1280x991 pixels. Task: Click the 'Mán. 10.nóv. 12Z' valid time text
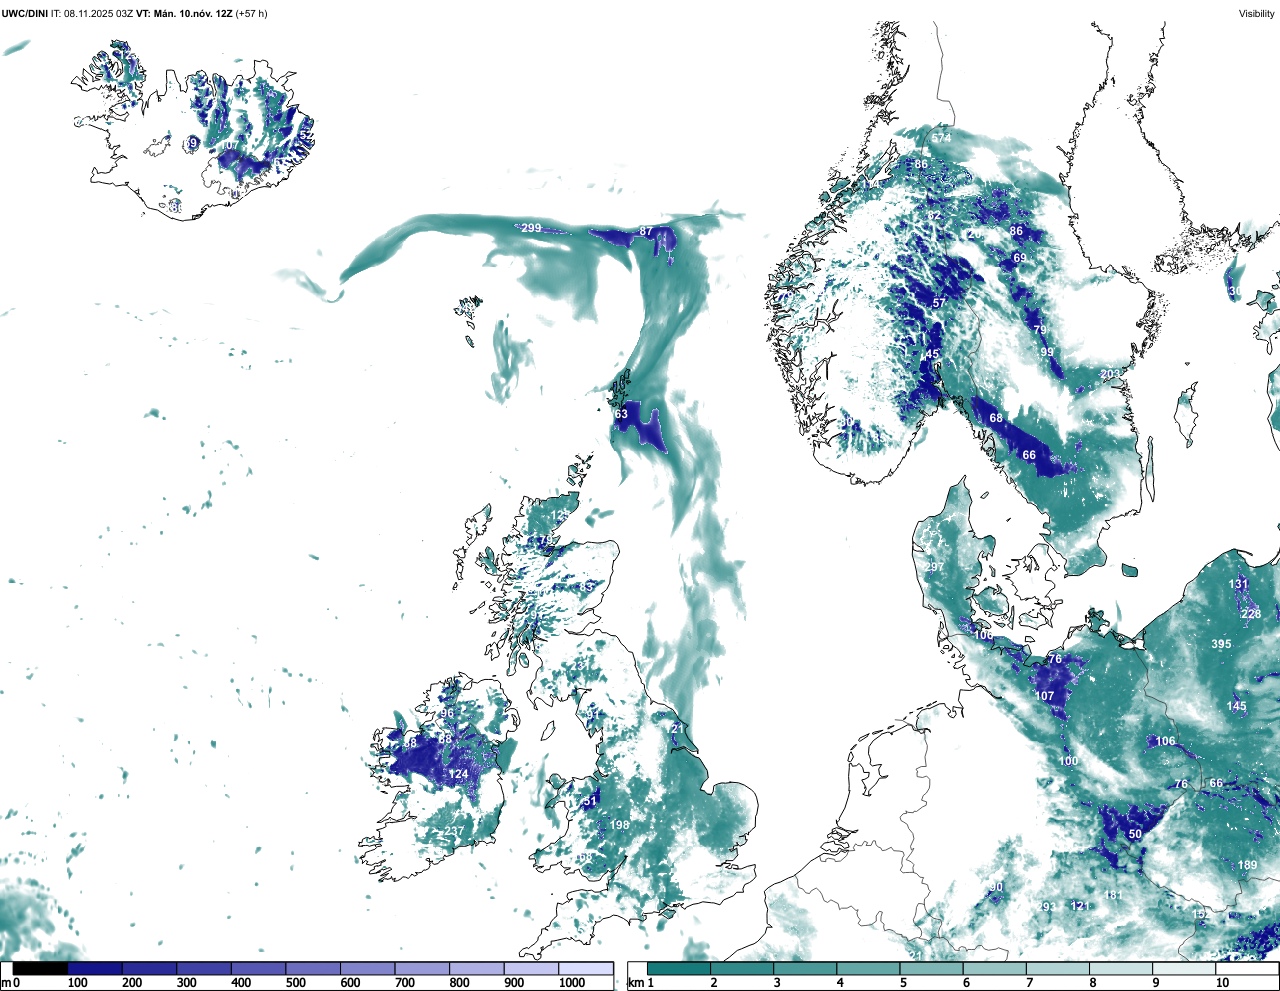(x=192, y=14)
